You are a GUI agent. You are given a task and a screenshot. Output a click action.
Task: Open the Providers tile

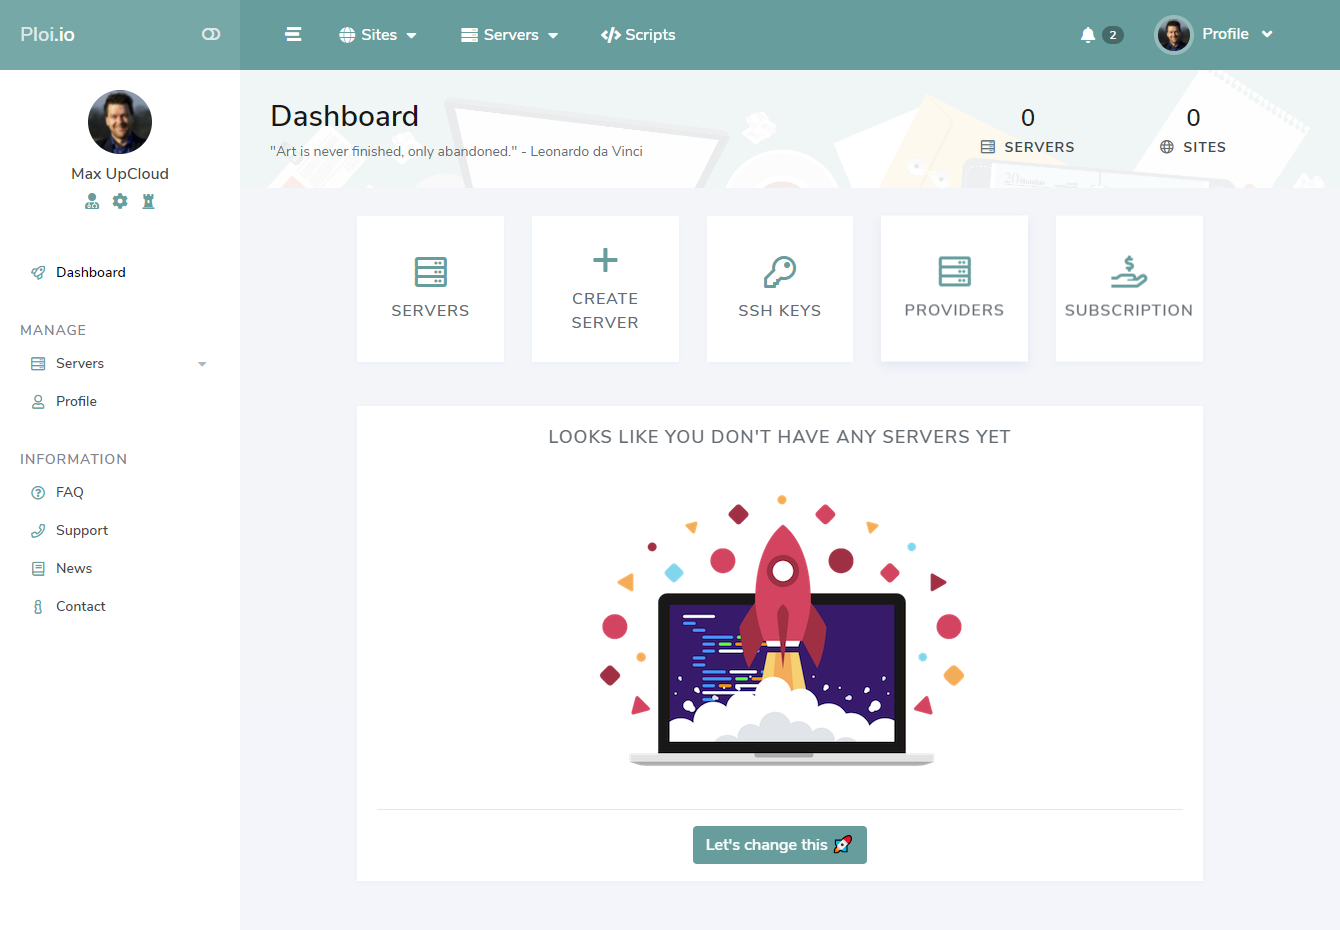(954, 289)
